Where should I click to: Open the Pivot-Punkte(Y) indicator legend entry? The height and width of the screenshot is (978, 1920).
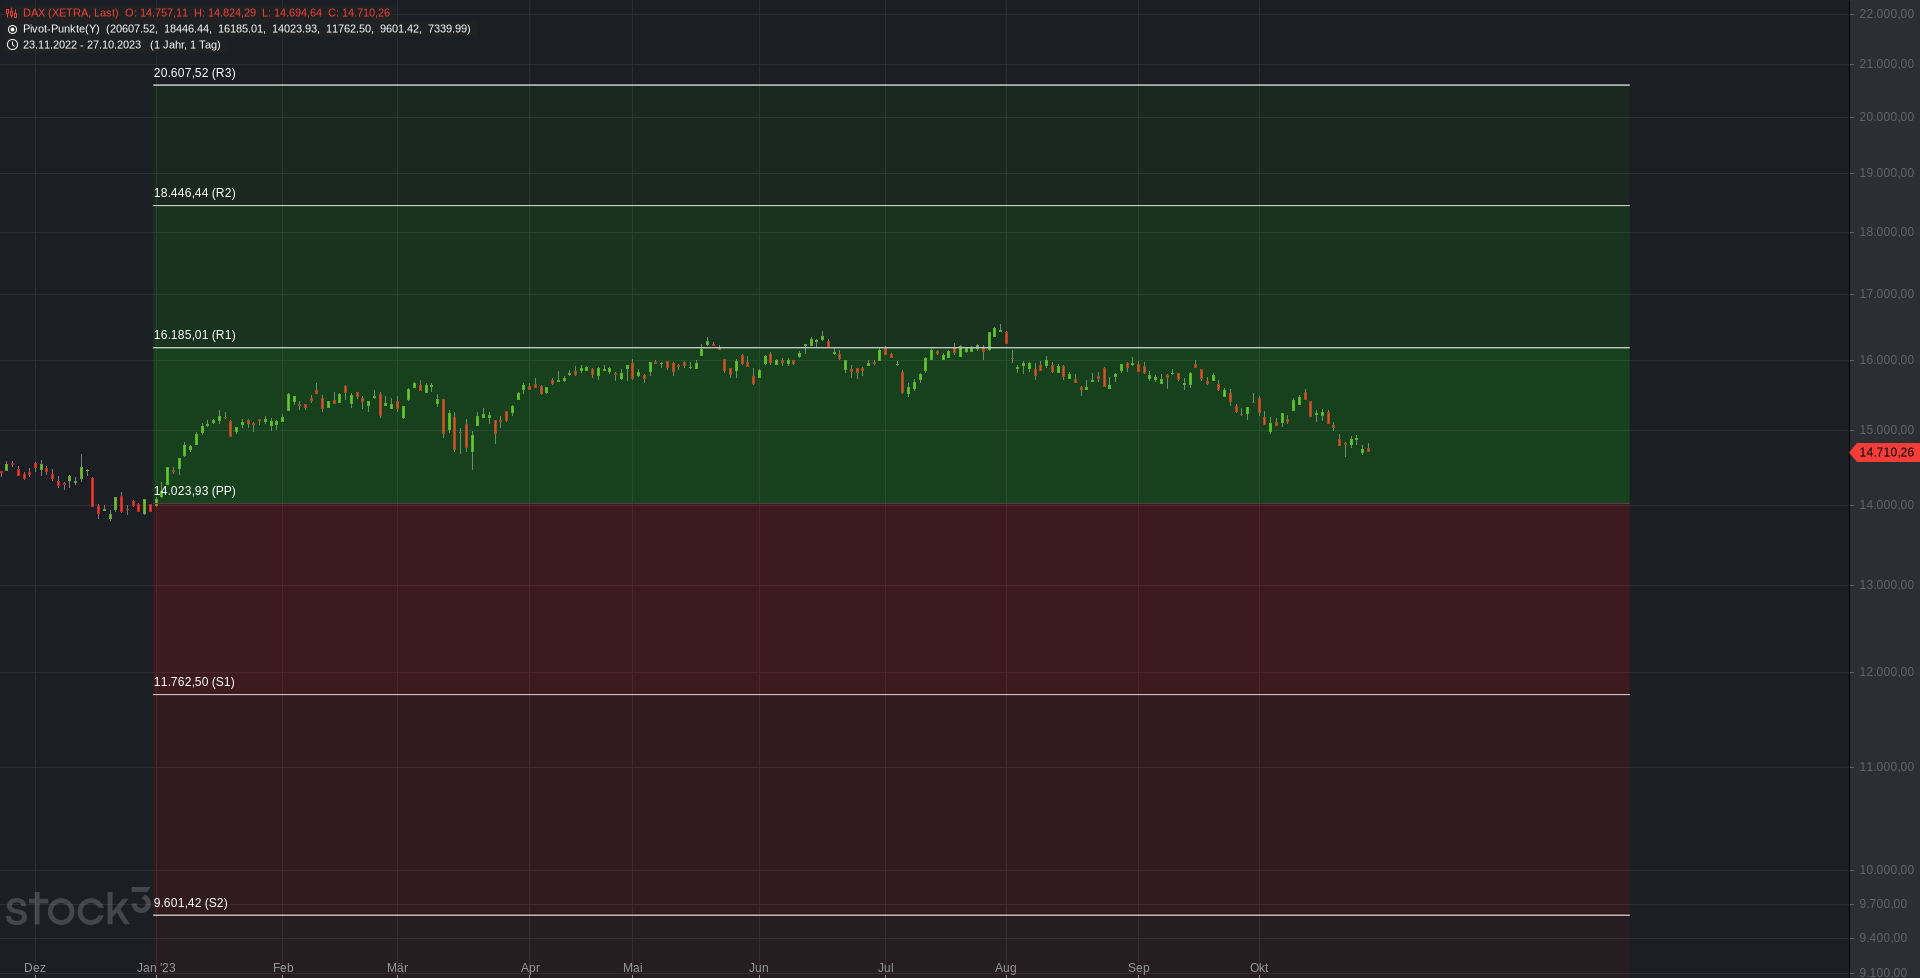(61, 29)
